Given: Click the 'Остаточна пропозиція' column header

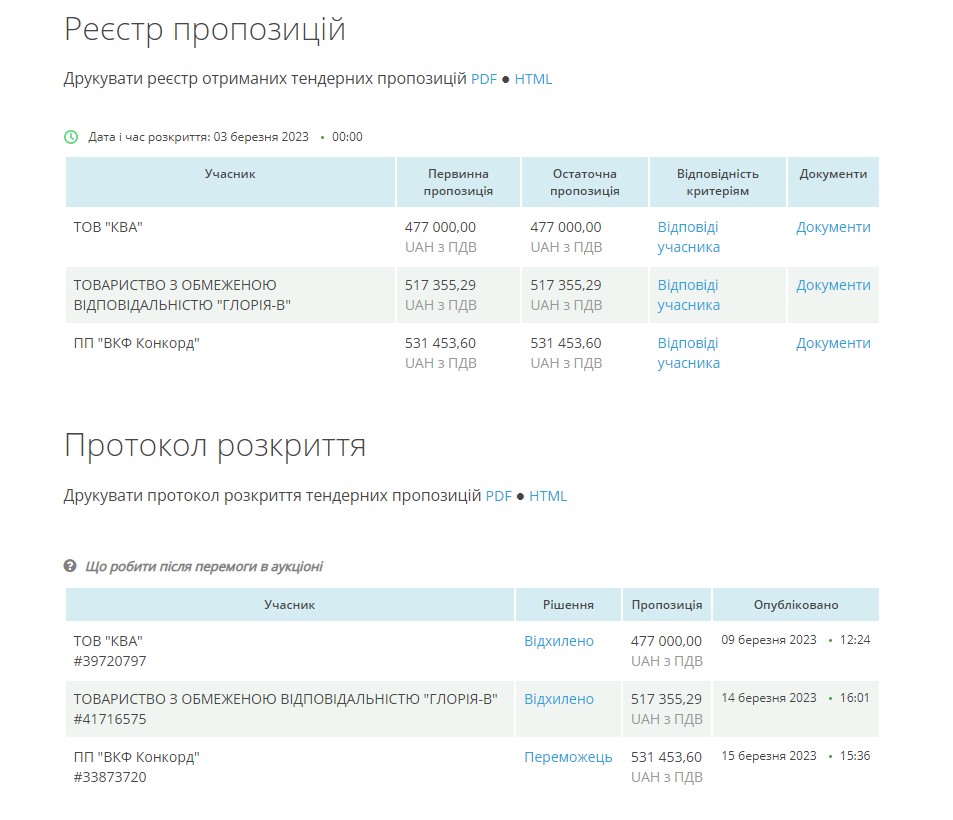Looking at the screenshot, I should point(585,182).
